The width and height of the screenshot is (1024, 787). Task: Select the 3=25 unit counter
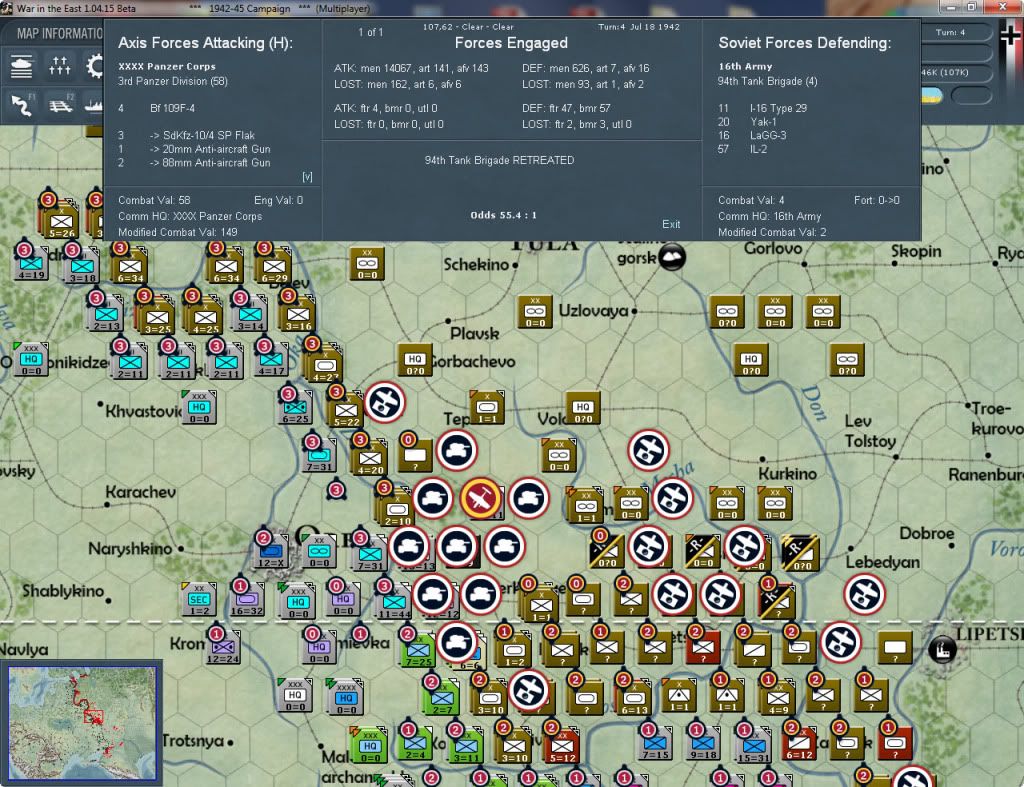[x=157, y=319]
